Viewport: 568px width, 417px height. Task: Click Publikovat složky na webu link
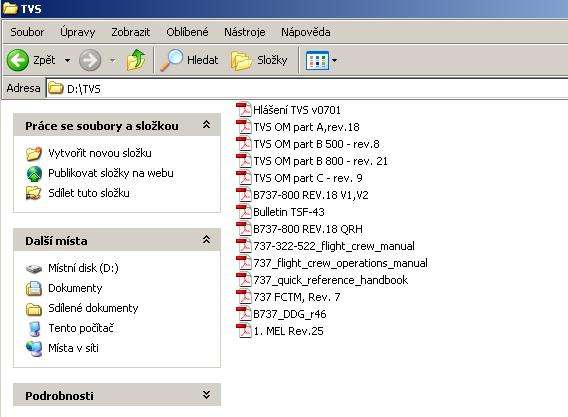coord(111,173)
